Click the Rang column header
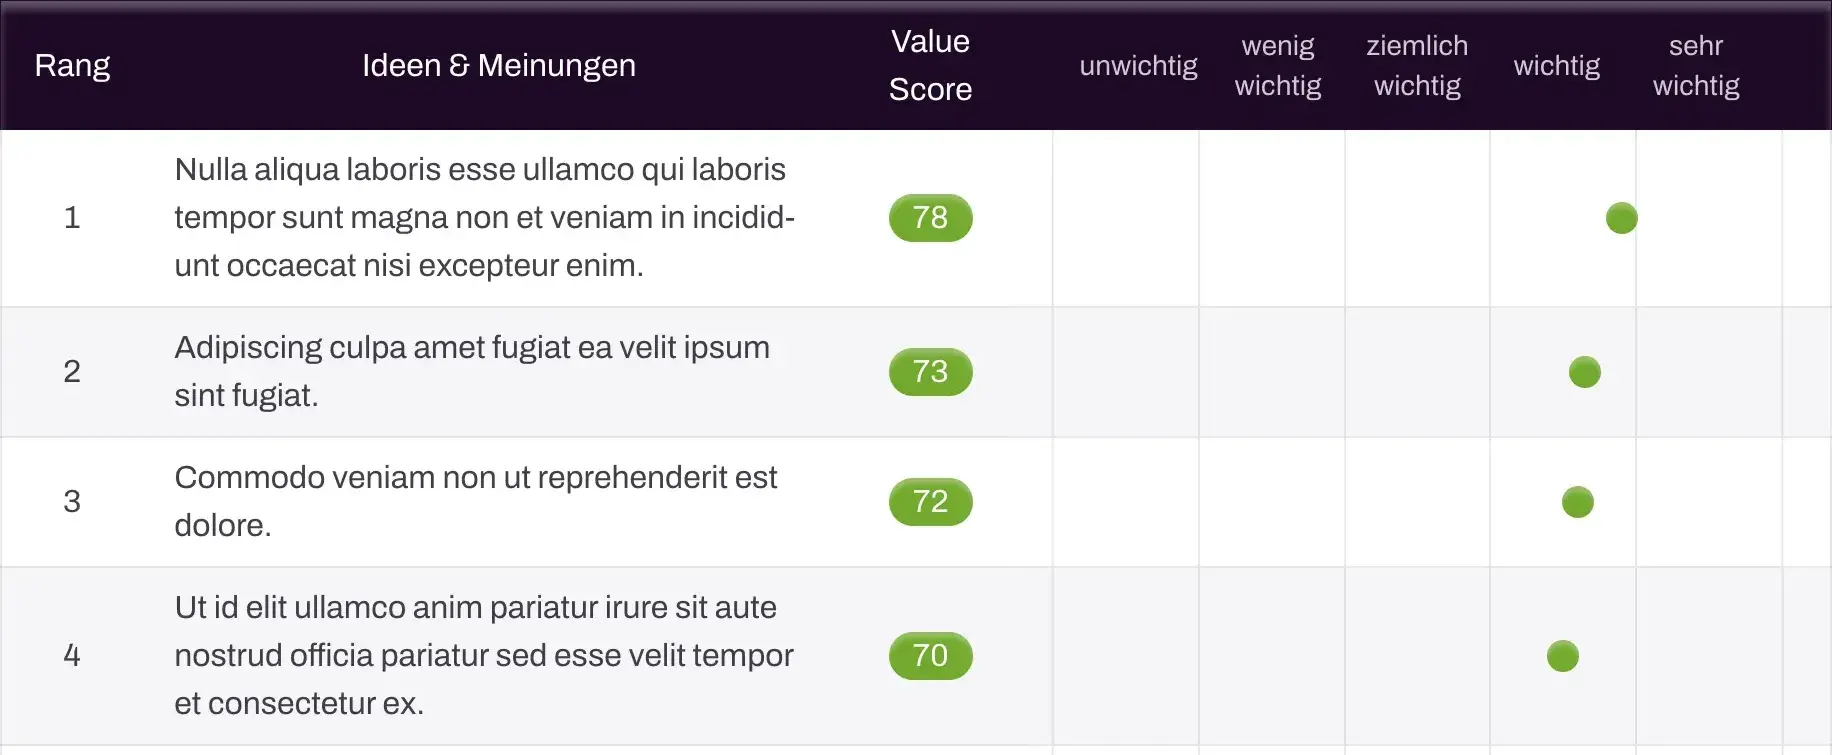 [72, 66]
